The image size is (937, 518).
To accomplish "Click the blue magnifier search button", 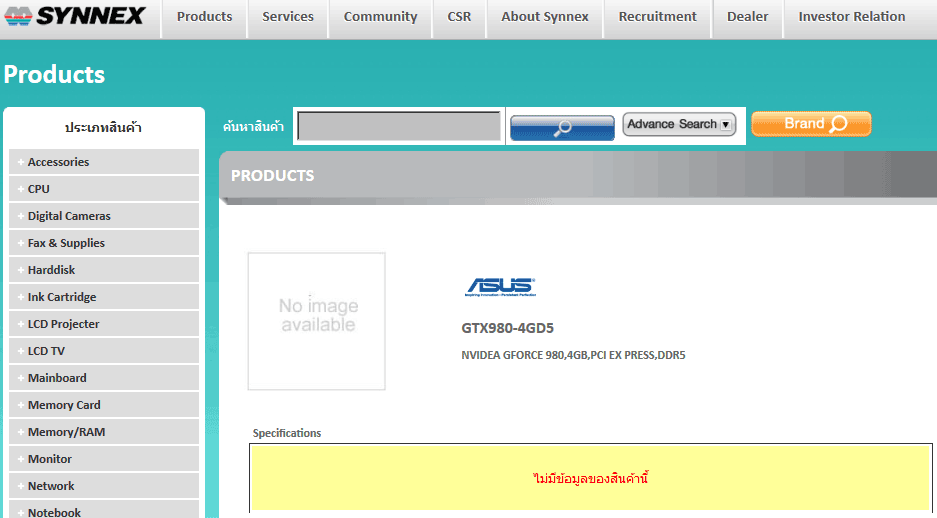I will click(x=562, y=127).
